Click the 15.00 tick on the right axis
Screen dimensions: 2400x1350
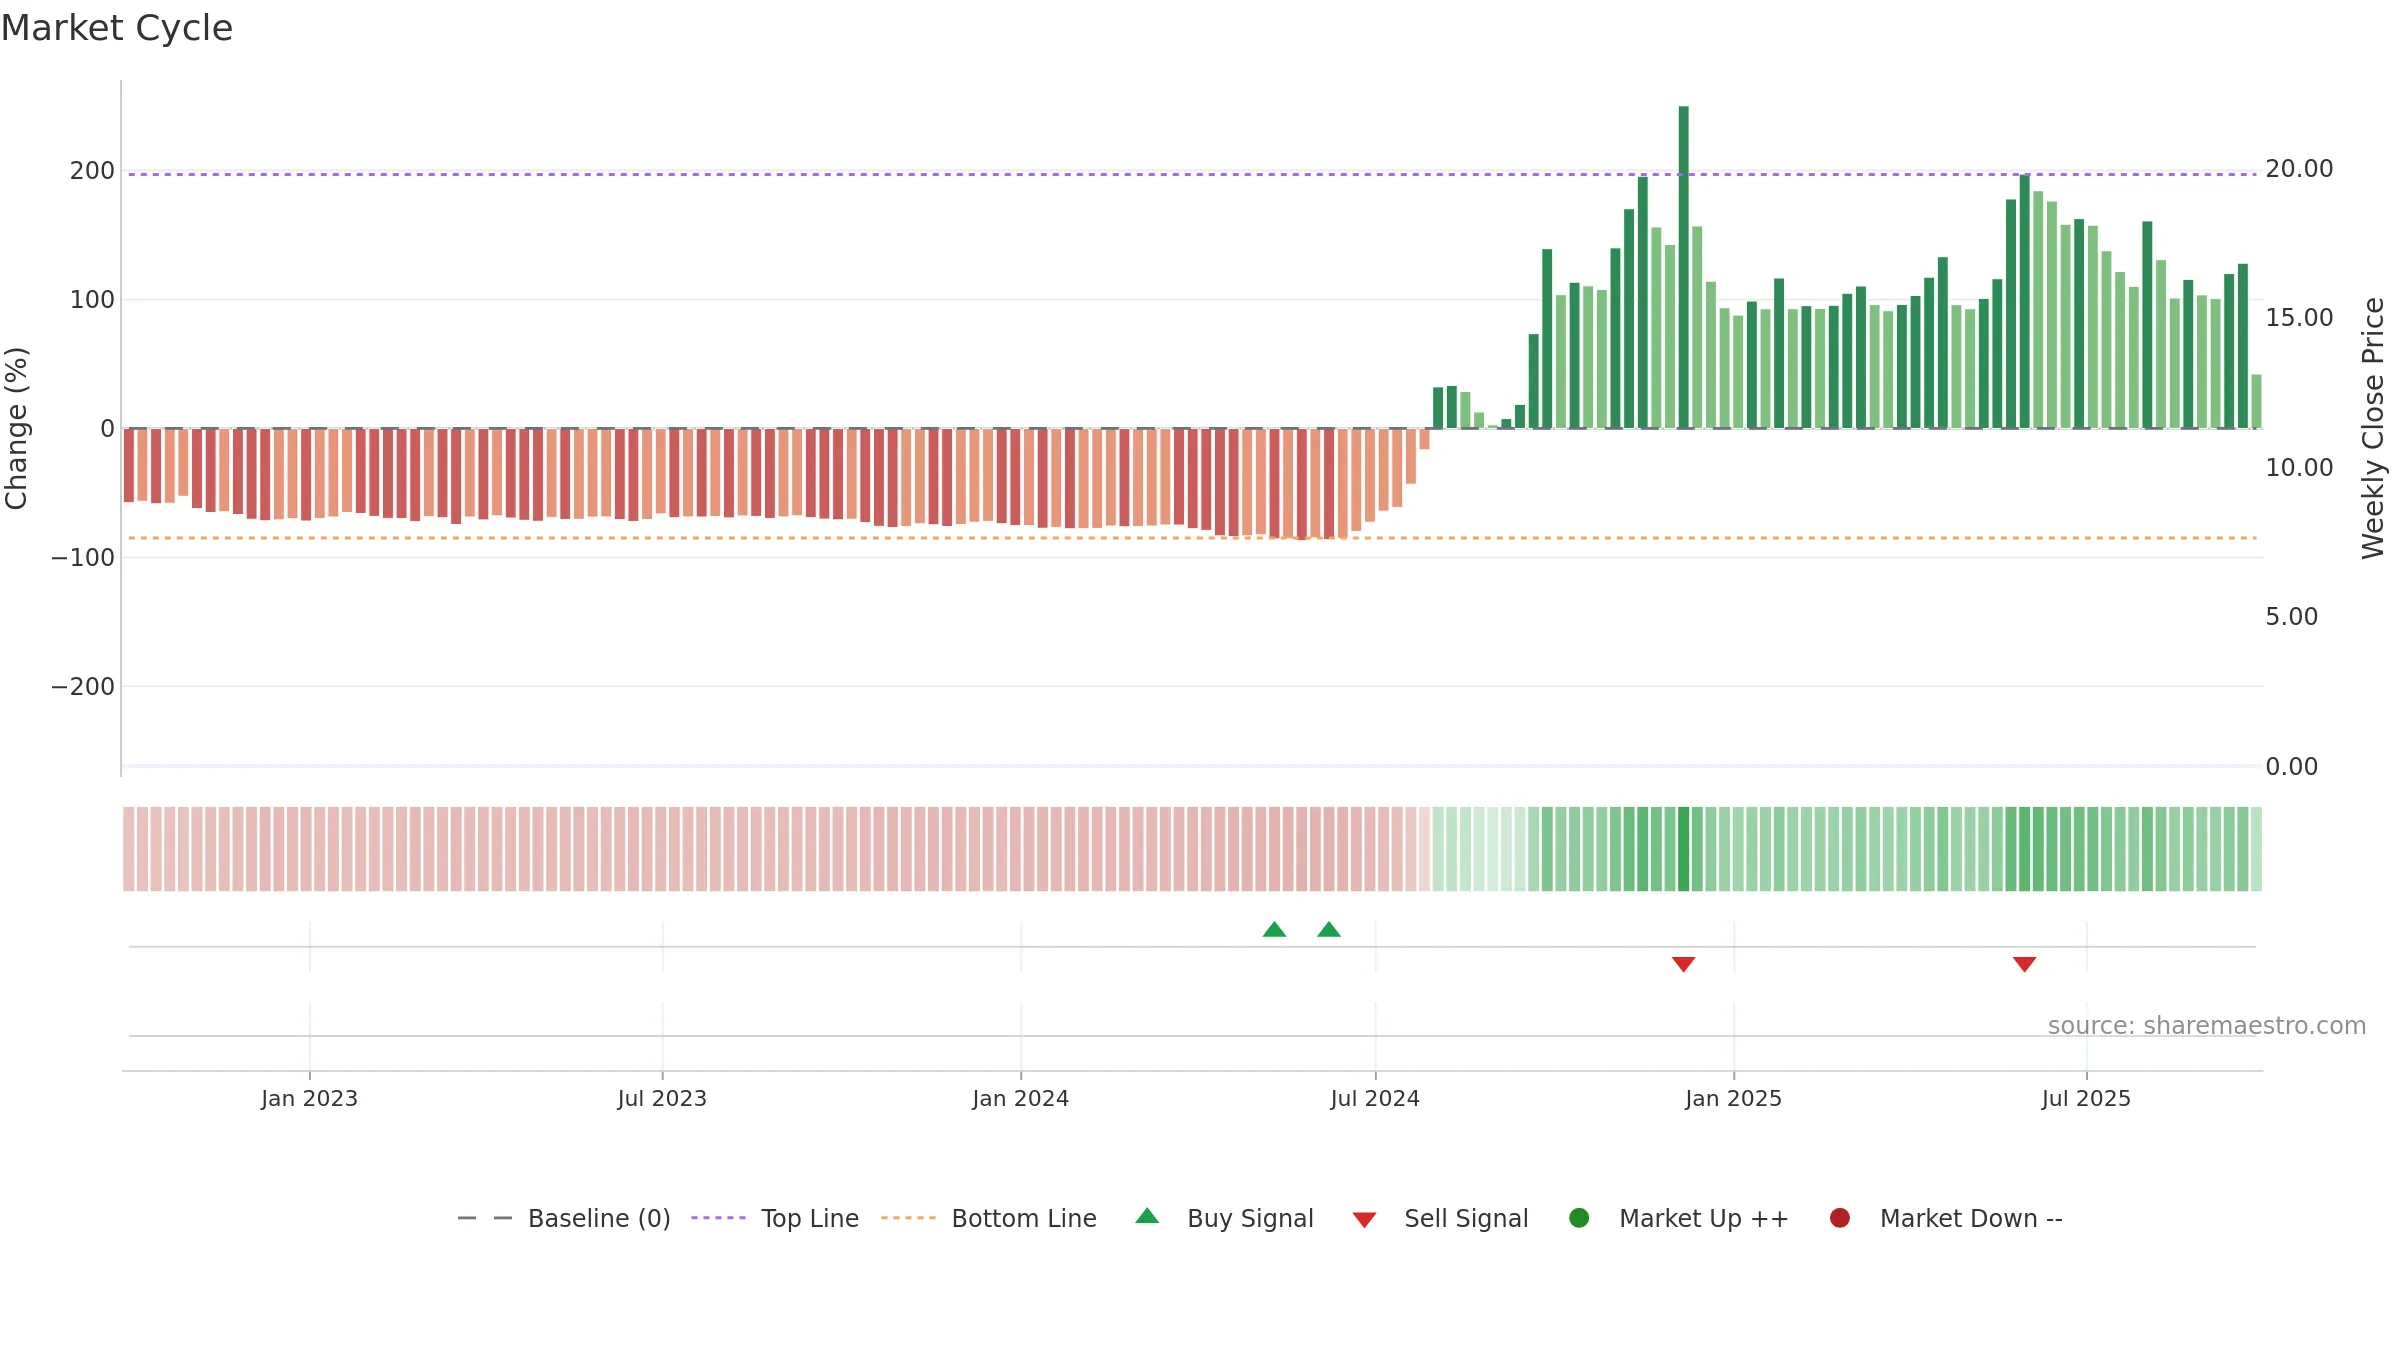tap(2299, 318)
